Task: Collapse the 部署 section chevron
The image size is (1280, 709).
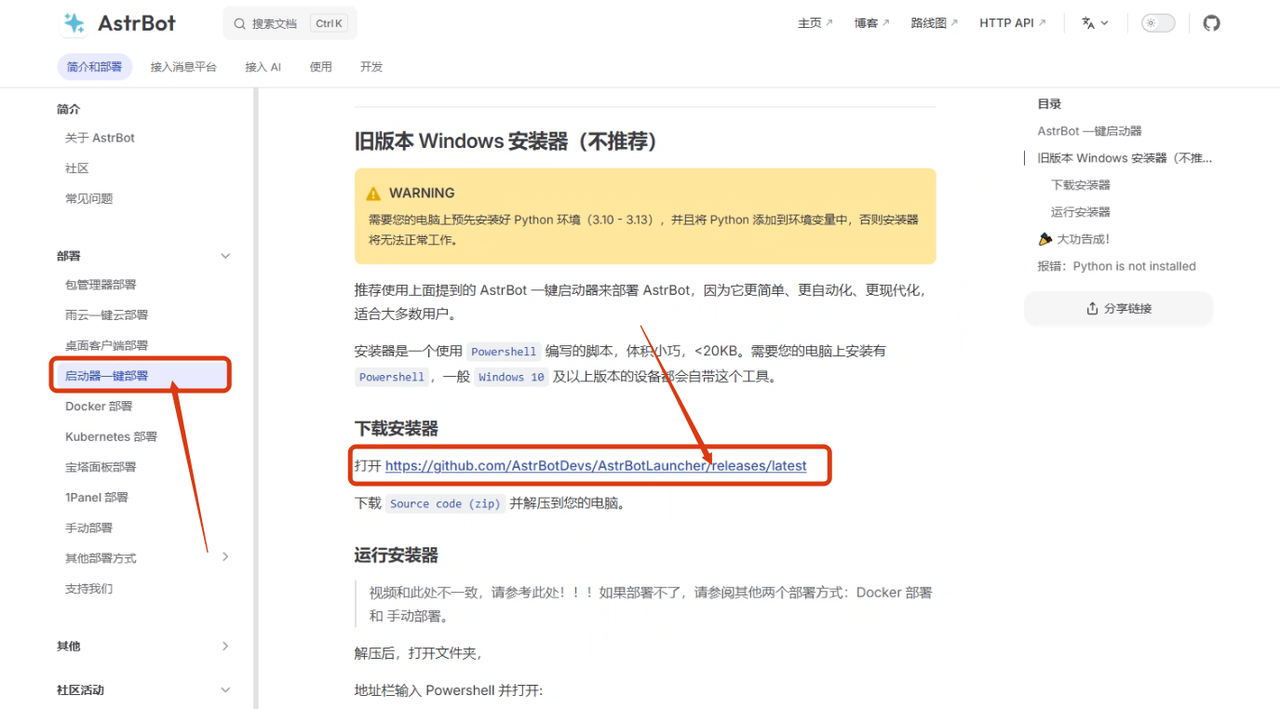Action: click(x=225, y=256)
